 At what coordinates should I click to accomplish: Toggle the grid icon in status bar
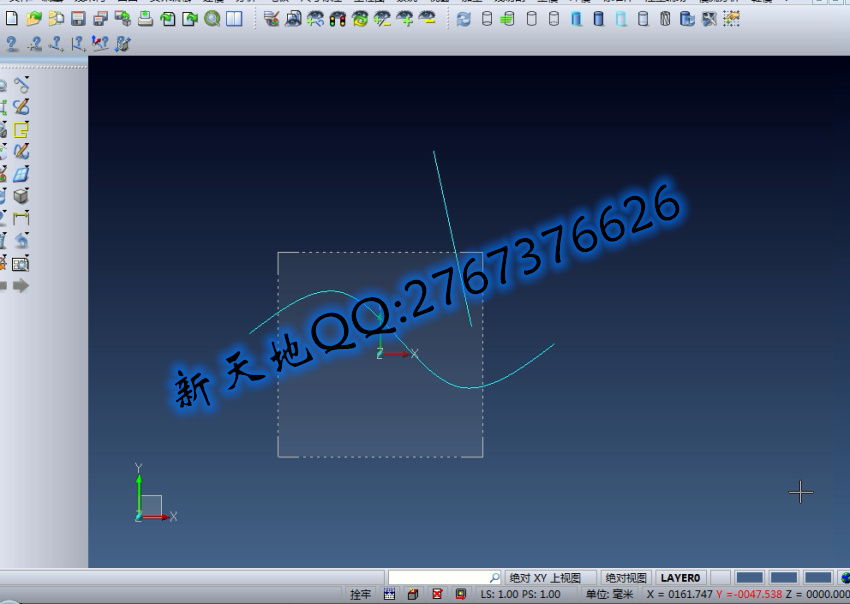389,594
